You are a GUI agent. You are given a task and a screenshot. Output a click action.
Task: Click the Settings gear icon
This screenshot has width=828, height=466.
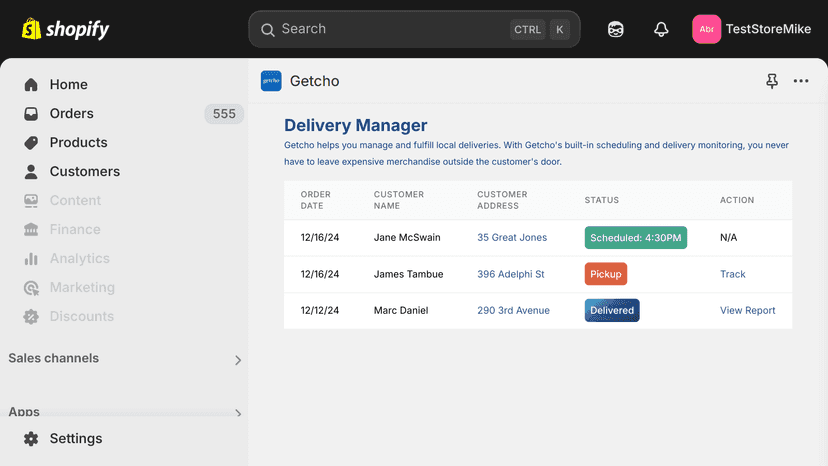pos(31,439)
